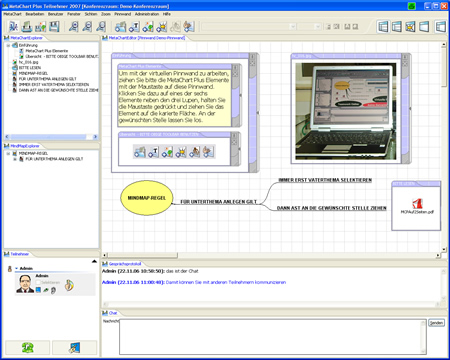Open the Administration menu

click(x=147, y=14)
